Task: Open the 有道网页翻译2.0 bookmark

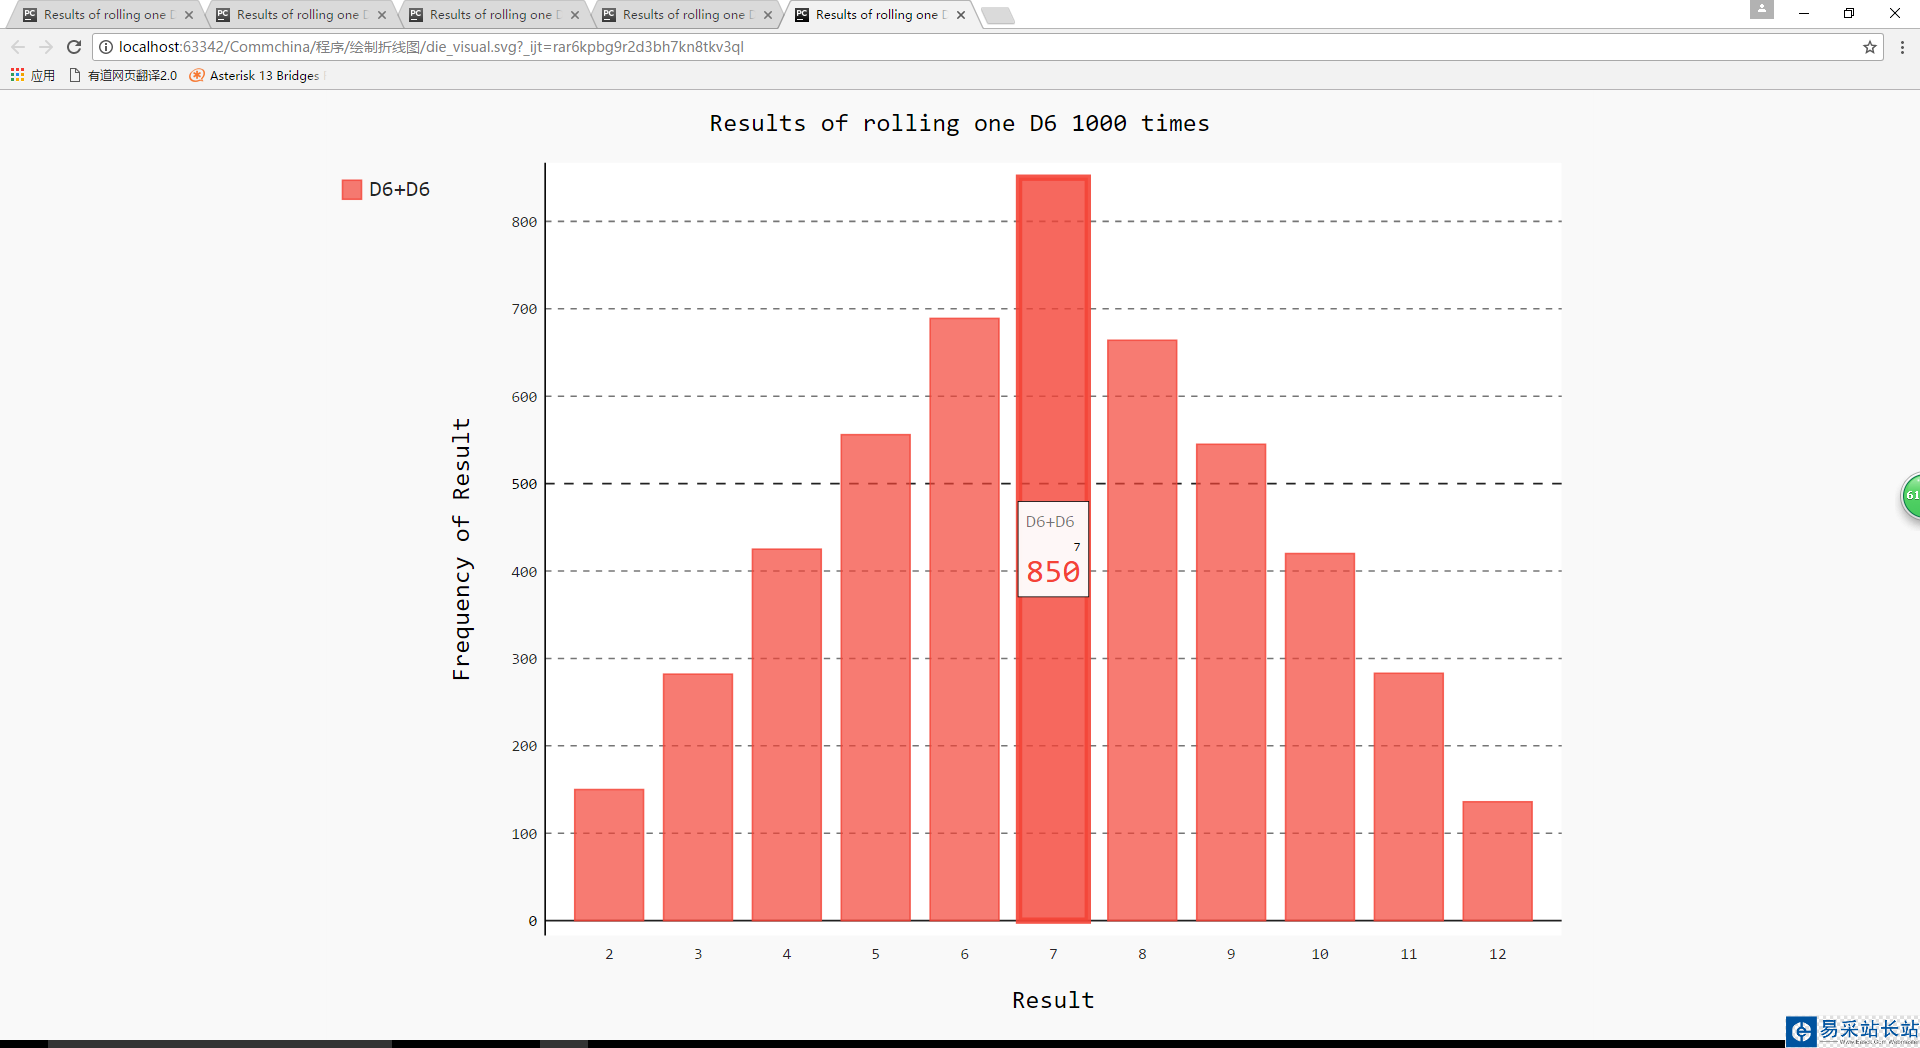Action: coord(124,75)
